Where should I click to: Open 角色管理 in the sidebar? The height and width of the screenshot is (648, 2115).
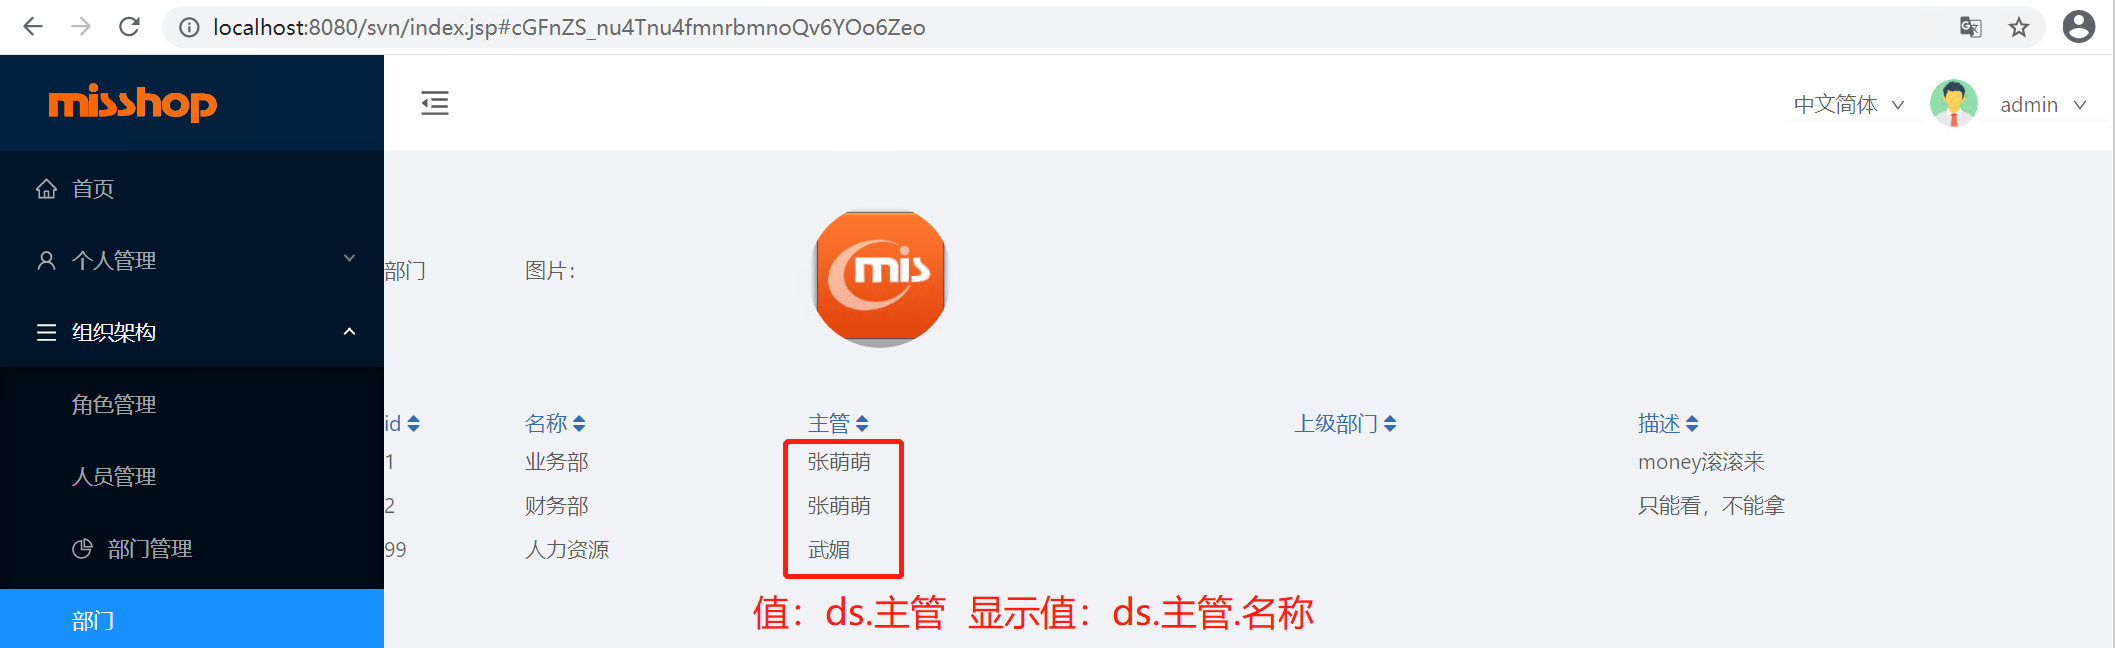click(192, 404)
